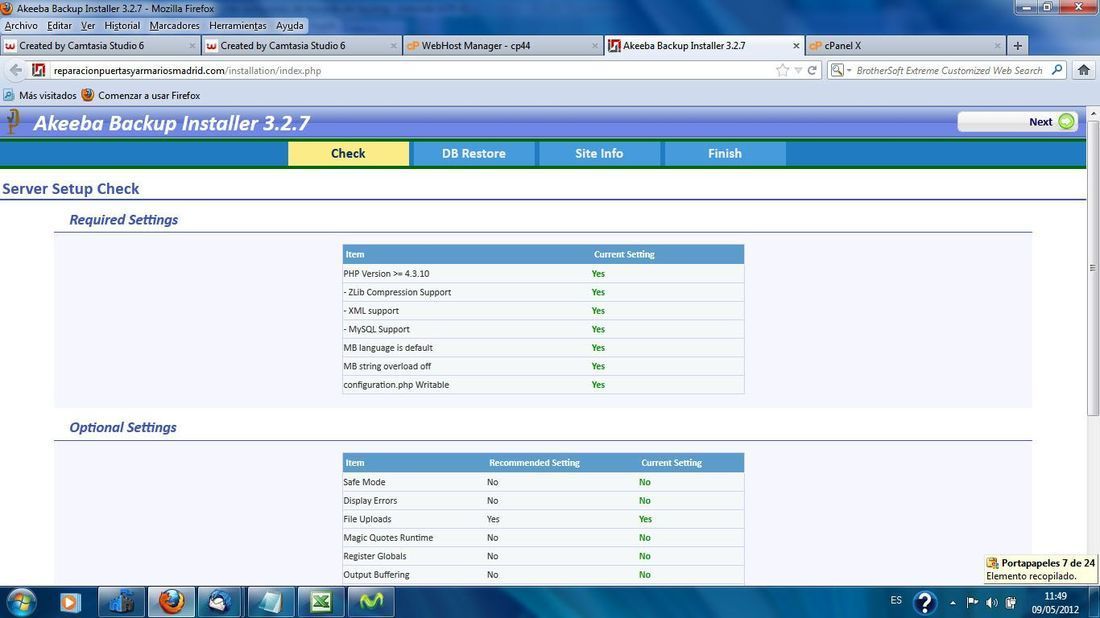The height and width of the screenshot is (618, 1100).
Task: Open the Más visitados bookmark
Action: click(40, 95)
